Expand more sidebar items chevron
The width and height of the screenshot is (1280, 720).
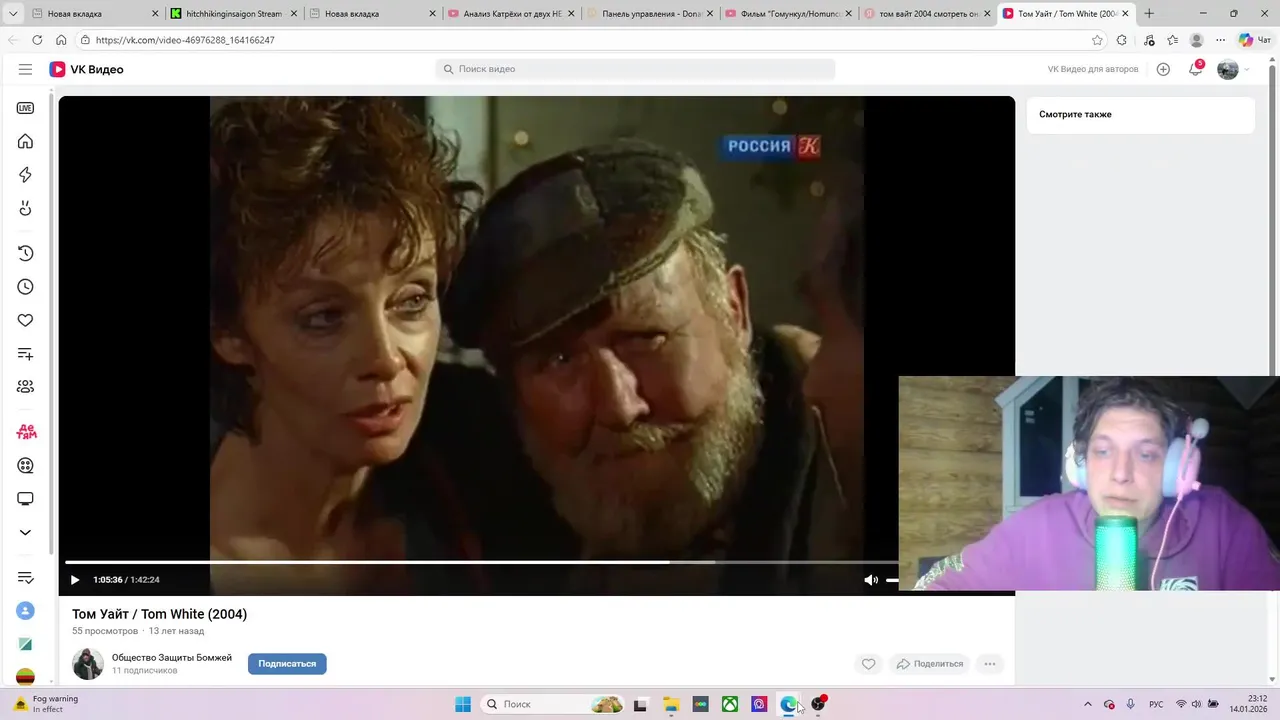point(25,532)
